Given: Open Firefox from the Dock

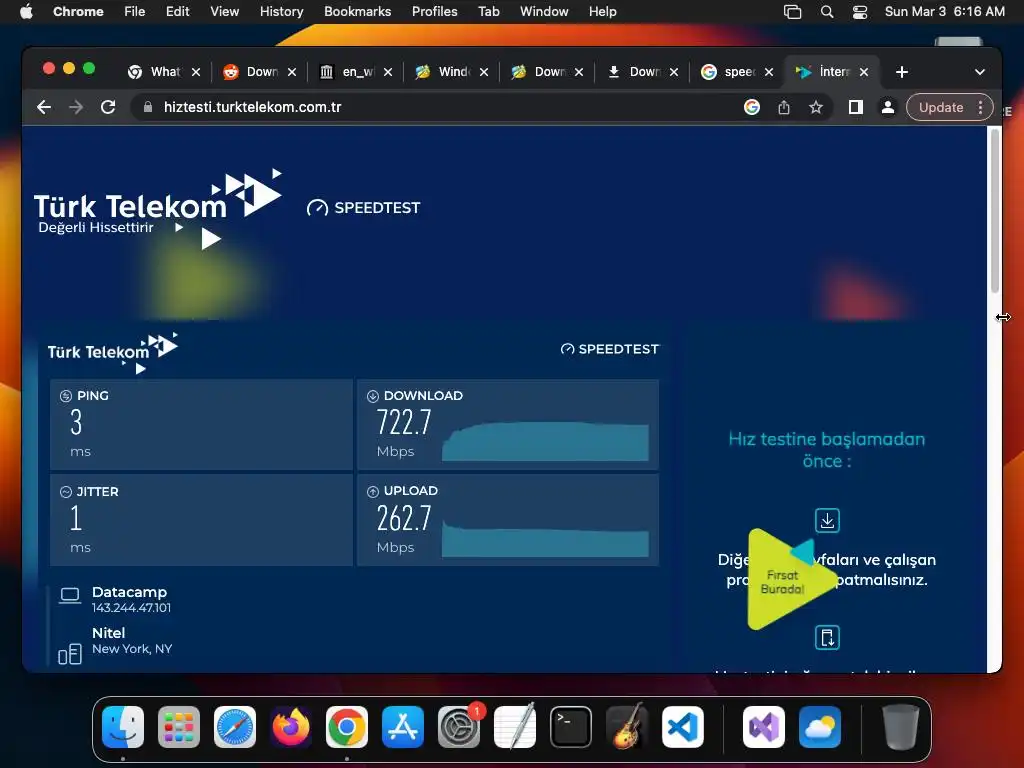Looking at the screenshot, I should pyautogui.click(x=291, y=727).
